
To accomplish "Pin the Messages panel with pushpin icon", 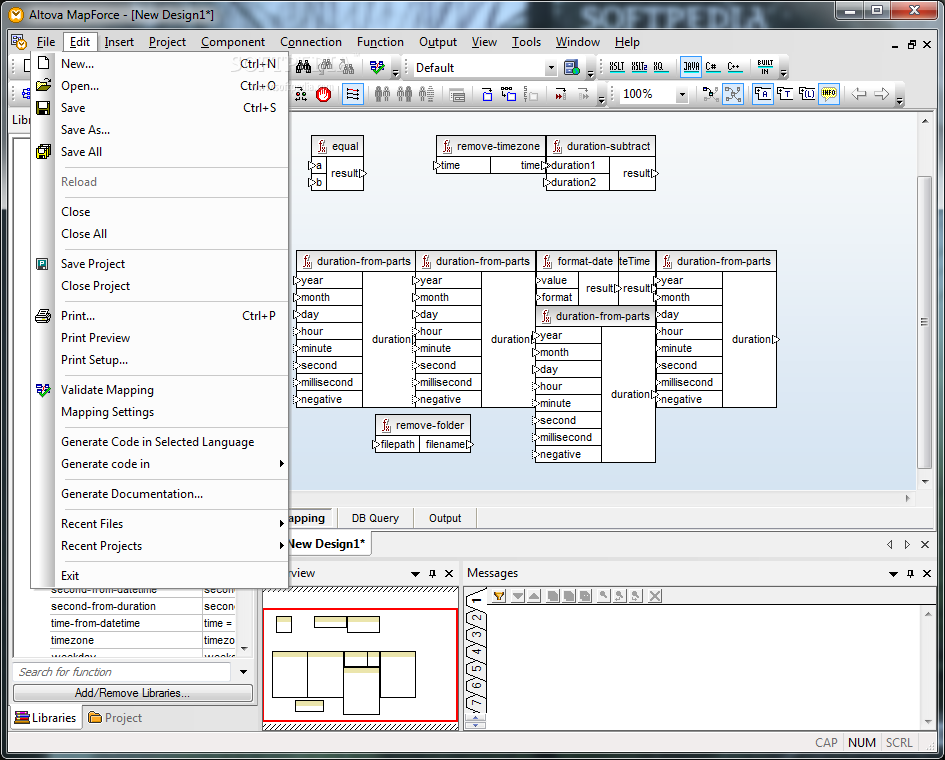I will 910,574.
